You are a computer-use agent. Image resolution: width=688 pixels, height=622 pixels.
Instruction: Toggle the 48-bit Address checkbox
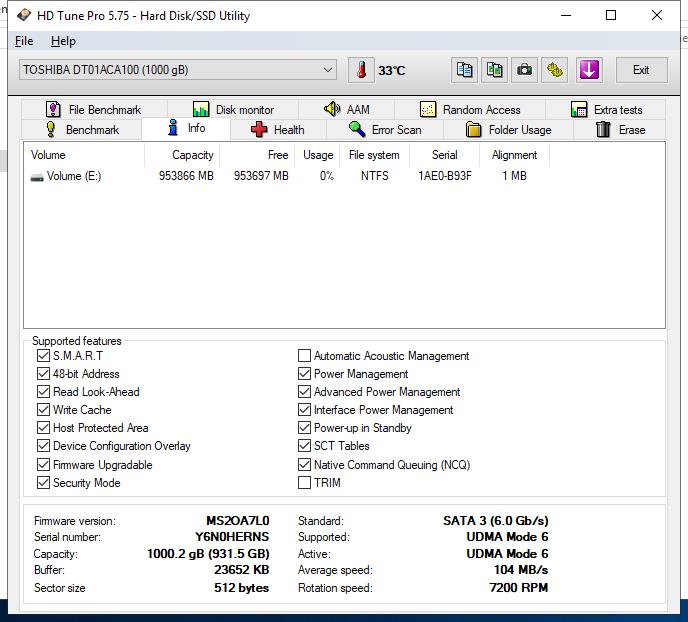click(x=43, y=373)
